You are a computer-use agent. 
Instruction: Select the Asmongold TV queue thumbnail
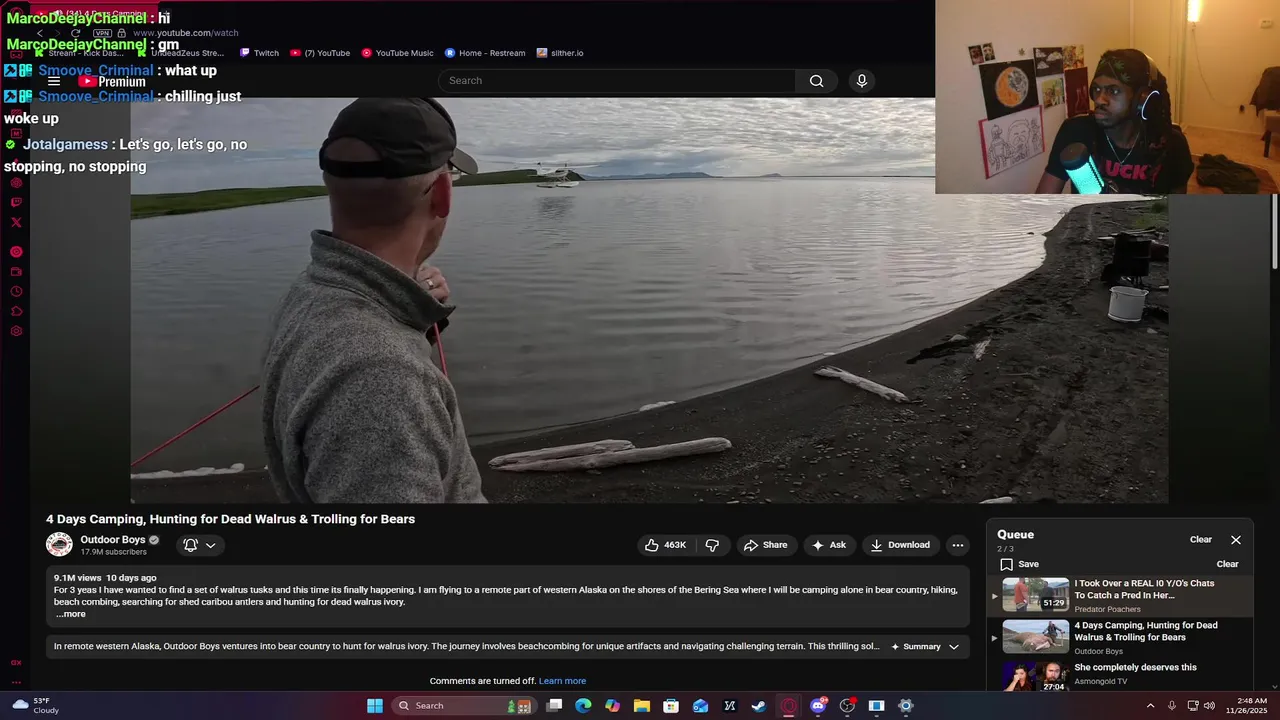(1035, 677)
